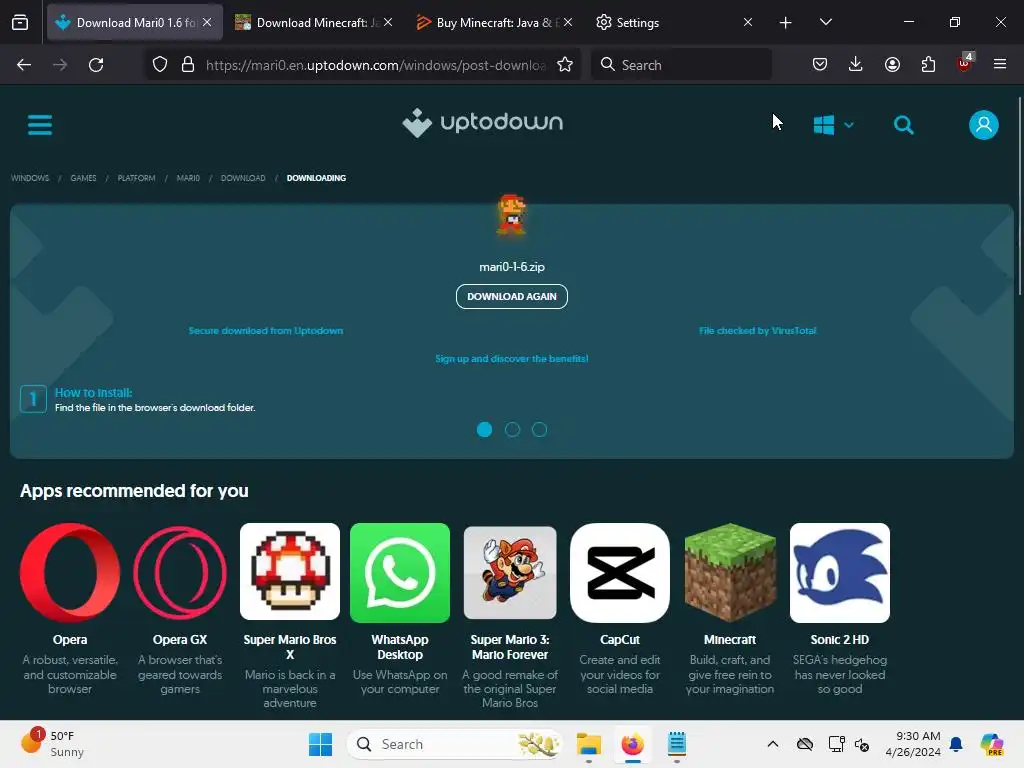Go to WINDOWS breadcrumb
Image resolution: width=1024 pixels, height=768 pixels.
click(x=30, y=178)
